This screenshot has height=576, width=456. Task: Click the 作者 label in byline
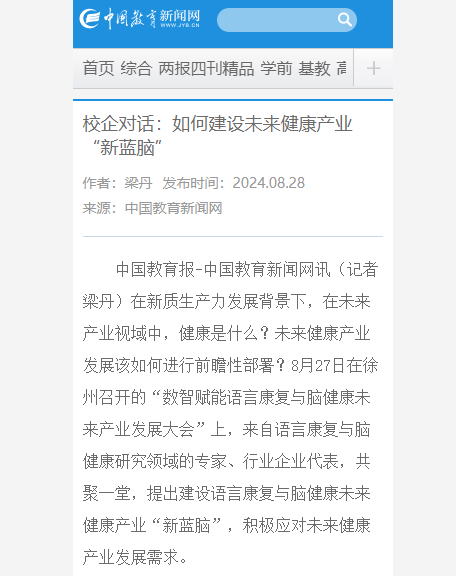(x=96, y=183)
